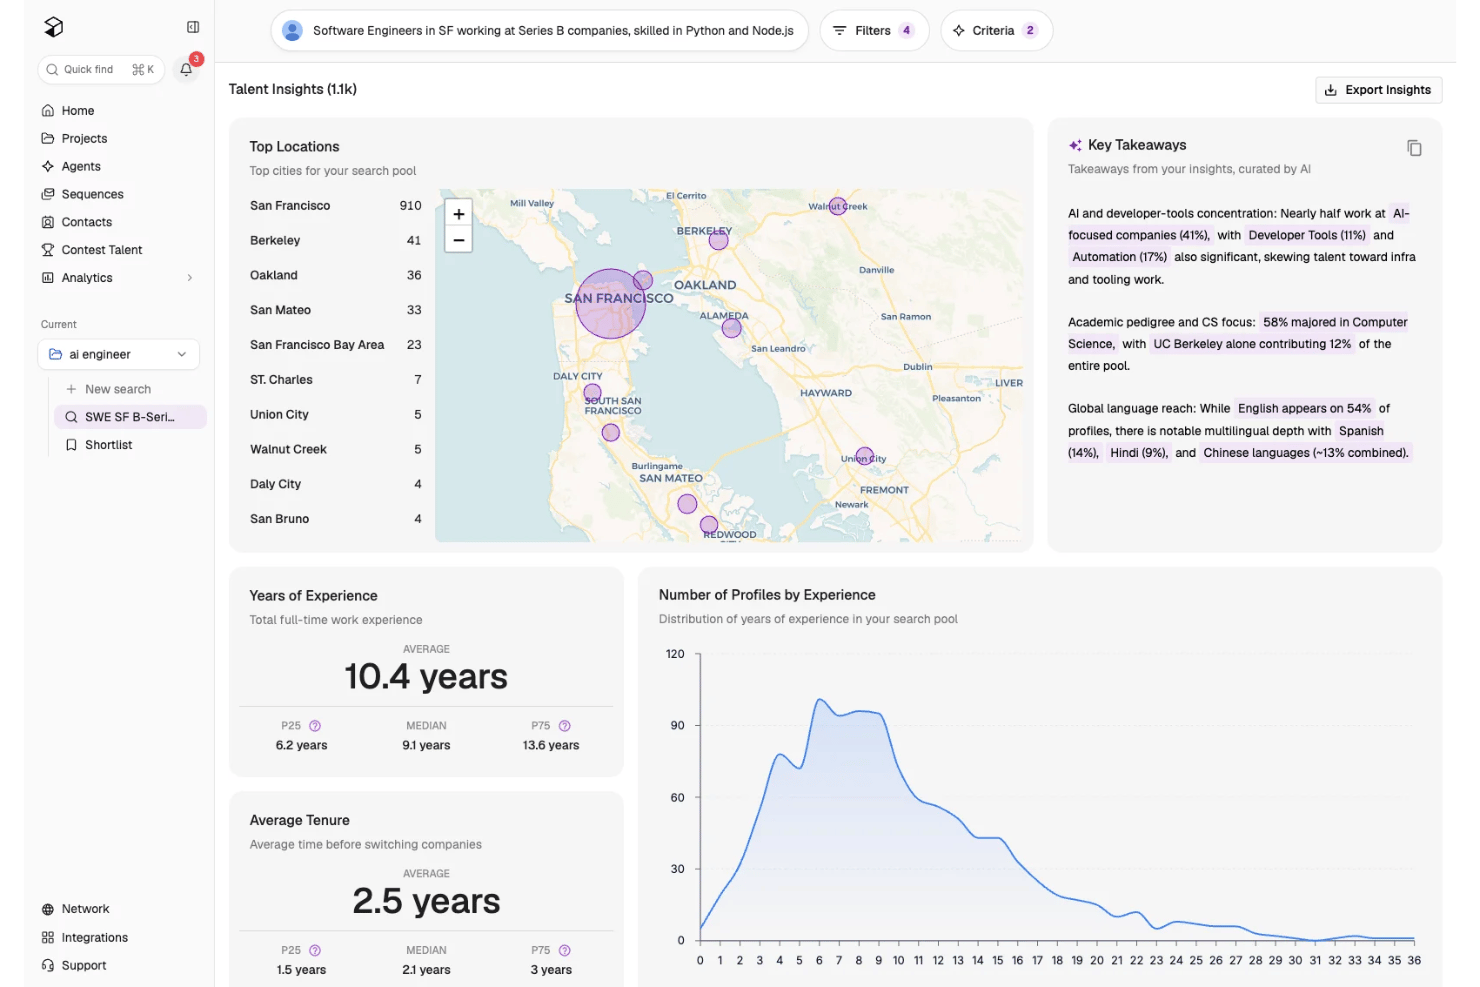Viewport: 1480px width, 987px height.
Task: Open Filters panel
Action: coord(874,31)
